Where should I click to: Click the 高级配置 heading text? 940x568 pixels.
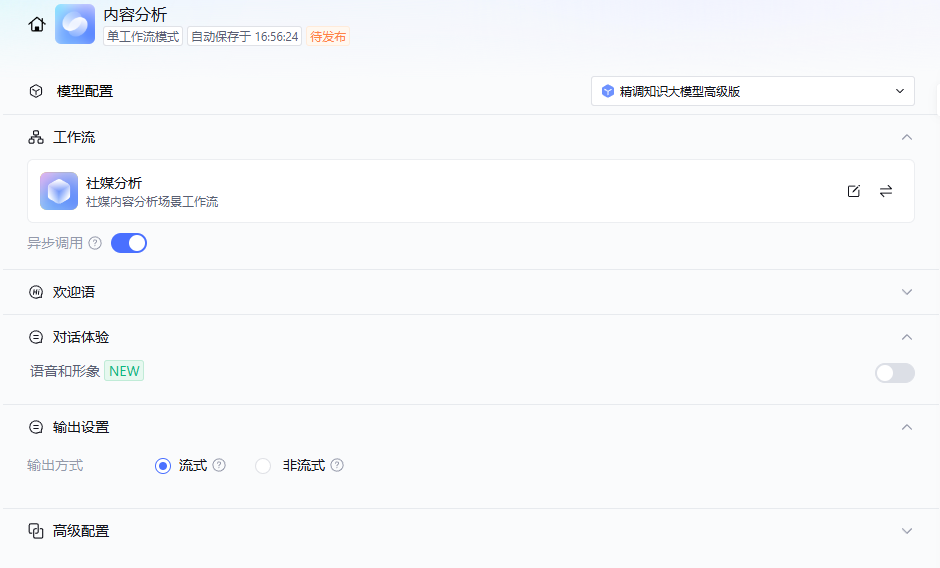click(81, 531)
